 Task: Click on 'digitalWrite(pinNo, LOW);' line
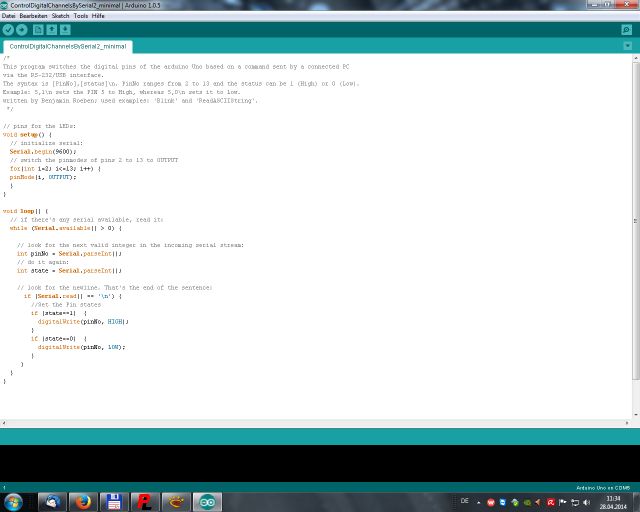click(x=82, y=347)
